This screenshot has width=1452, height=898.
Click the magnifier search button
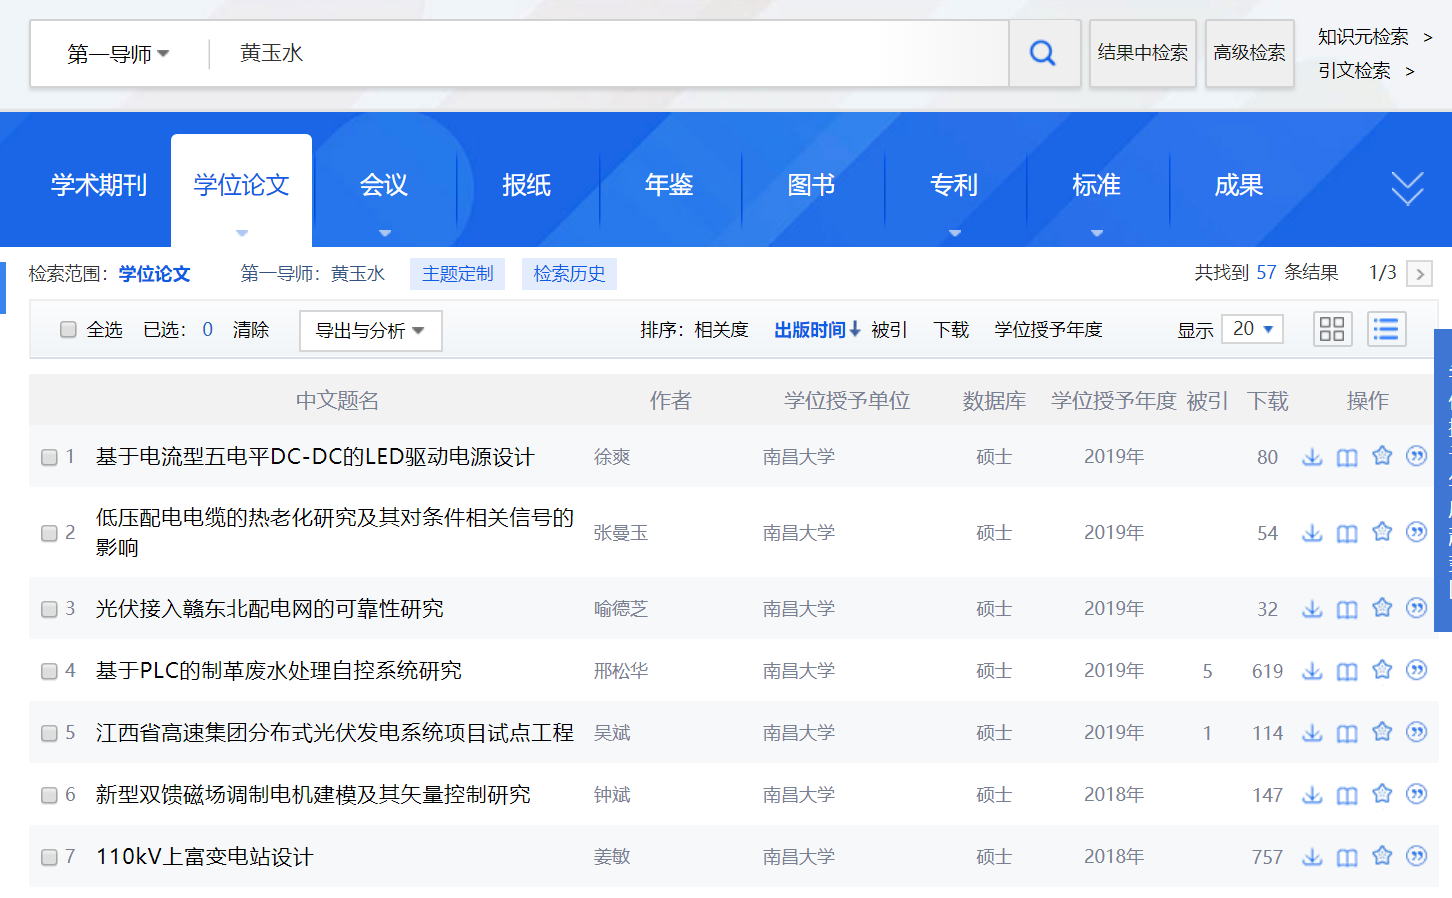pyautogui.click(x=1043, y=53)
